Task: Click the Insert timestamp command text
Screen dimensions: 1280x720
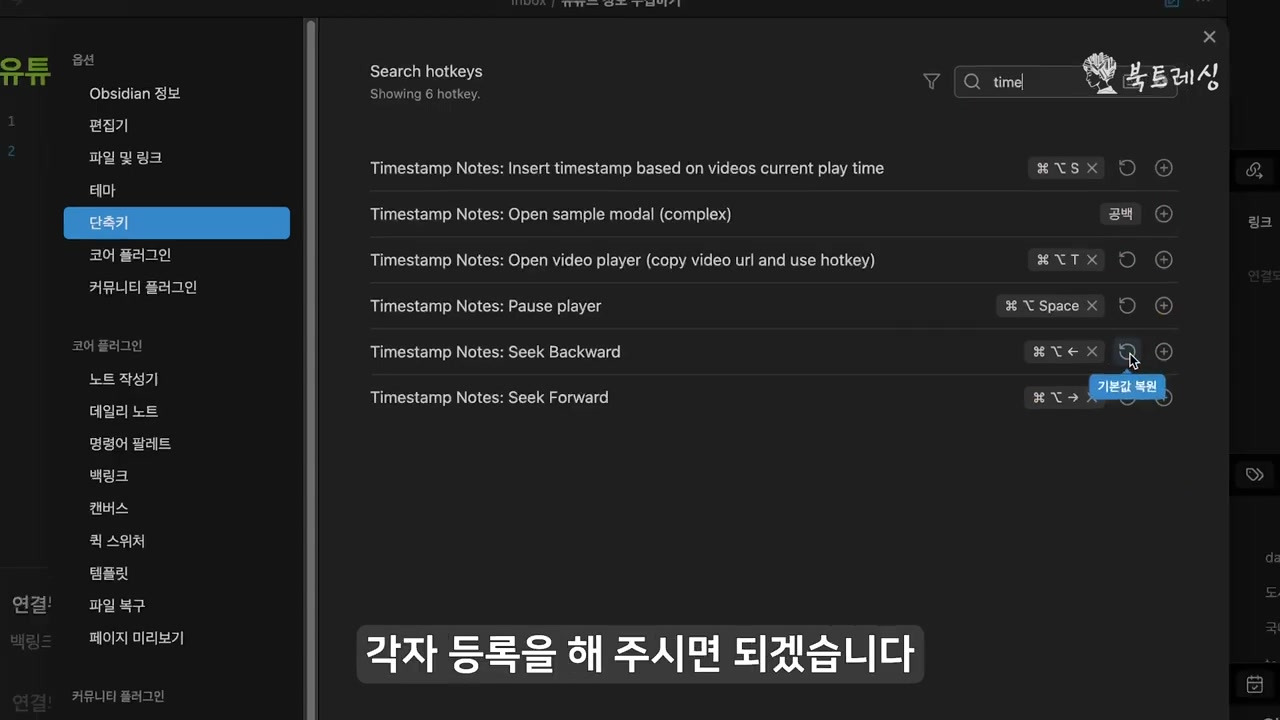Action: (x=627, y=168)
